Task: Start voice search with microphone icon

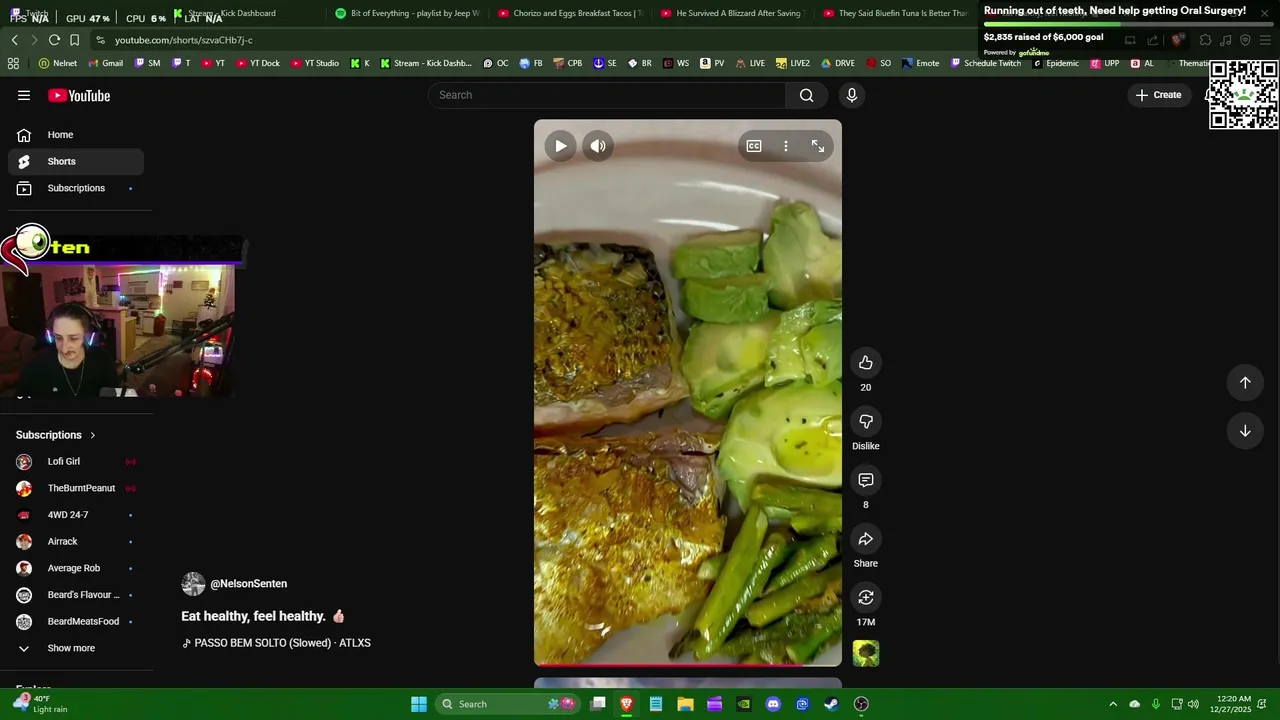Action: (852, 95)
